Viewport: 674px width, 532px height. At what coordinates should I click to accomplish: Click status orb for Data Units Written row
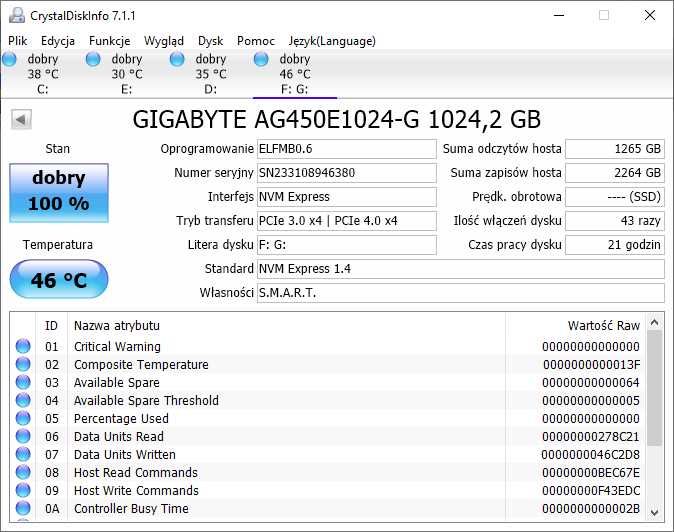[x=23, y=454]
